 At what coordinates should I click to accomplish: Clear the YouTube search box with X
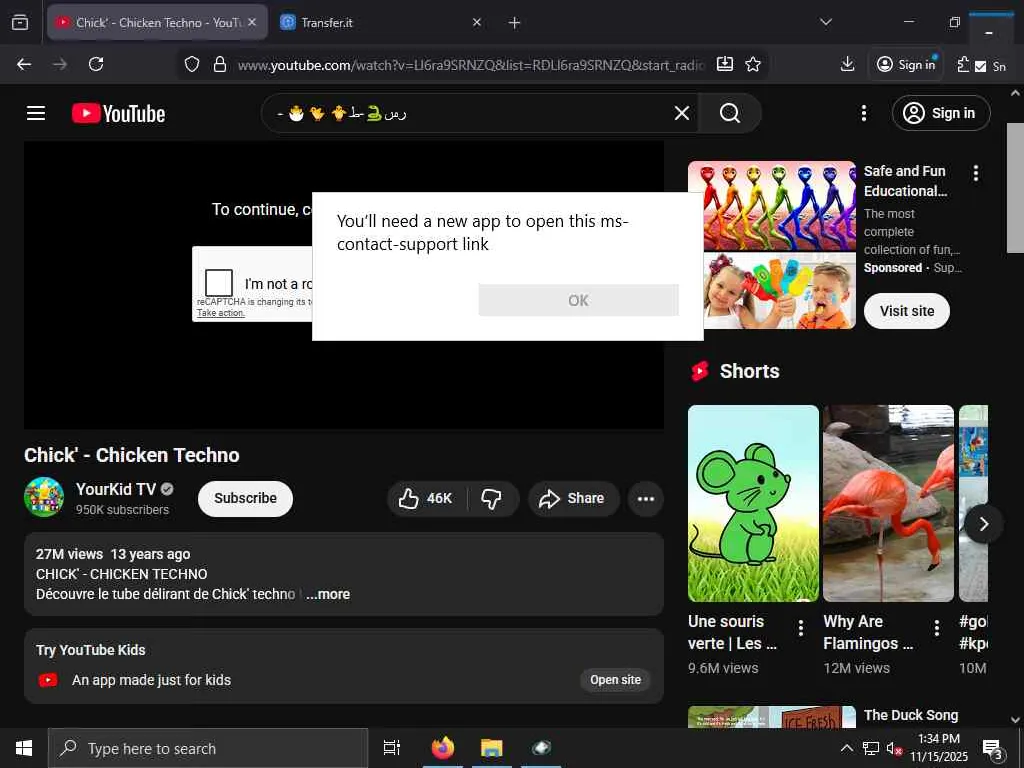click(x=682, y=113)
